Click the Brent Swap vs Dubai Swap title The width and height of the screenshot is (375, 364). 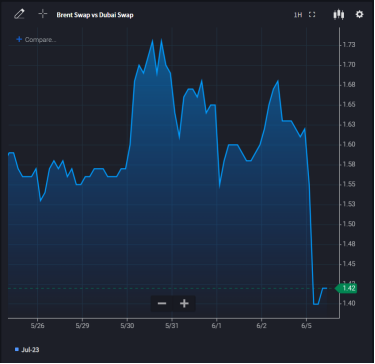coord(95,15)
